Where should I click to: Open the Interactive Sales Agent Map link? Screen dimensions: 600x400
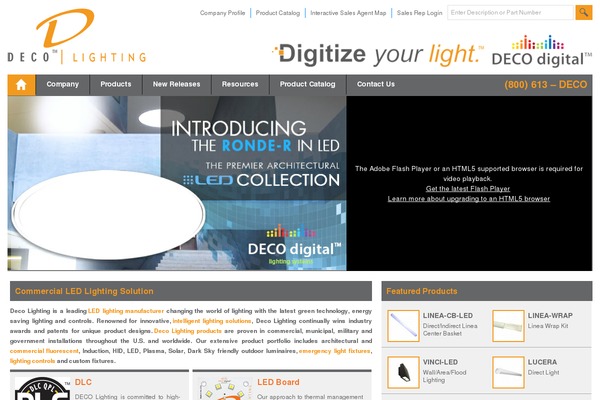[348, 13]
